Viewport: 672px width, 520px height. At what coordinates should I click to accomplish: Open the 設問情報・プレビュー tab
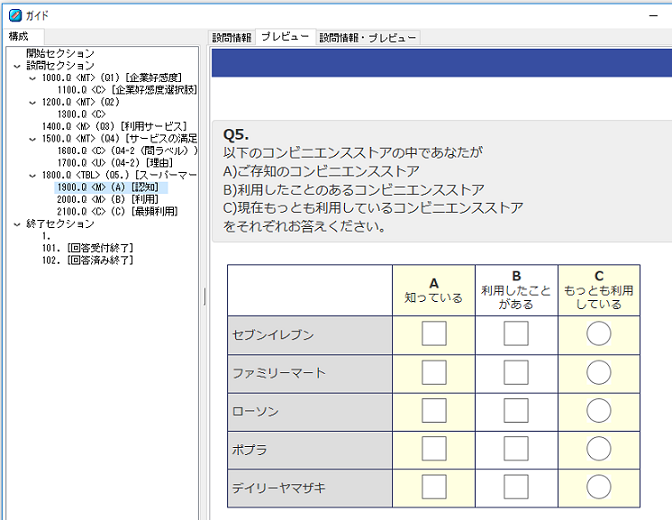click(368, 38)
